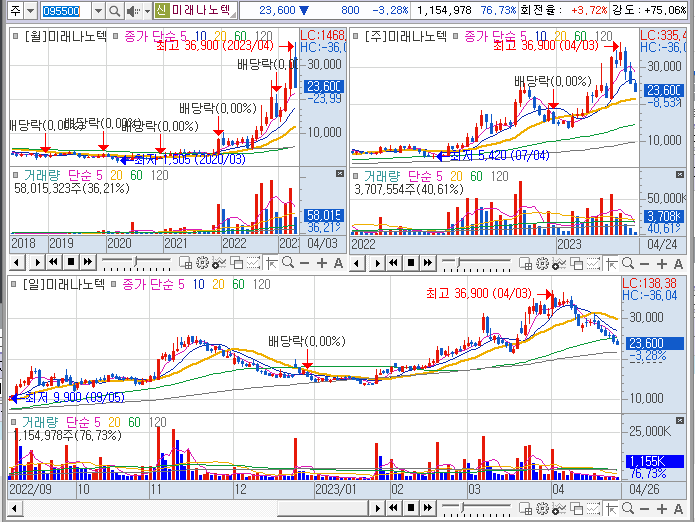This screenshot has width=695, height=522.
Task: Click overlapping windows icon in weekly toolbar
Action: [x=577, y=264]
